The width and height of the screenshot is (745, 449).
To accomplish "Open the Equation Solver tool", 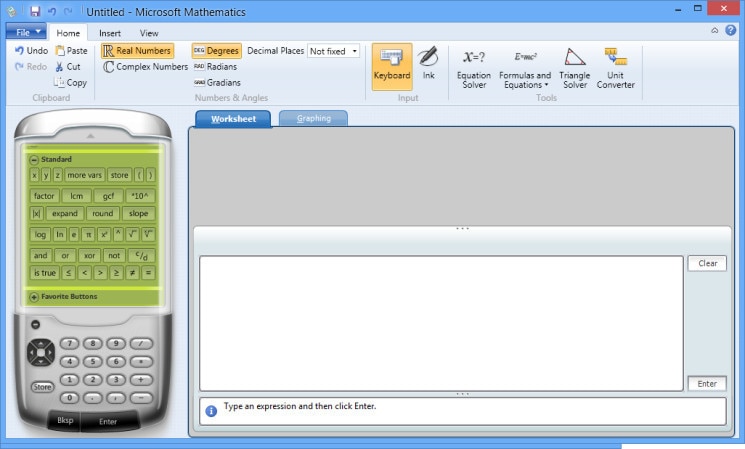I will click(474, 68).
